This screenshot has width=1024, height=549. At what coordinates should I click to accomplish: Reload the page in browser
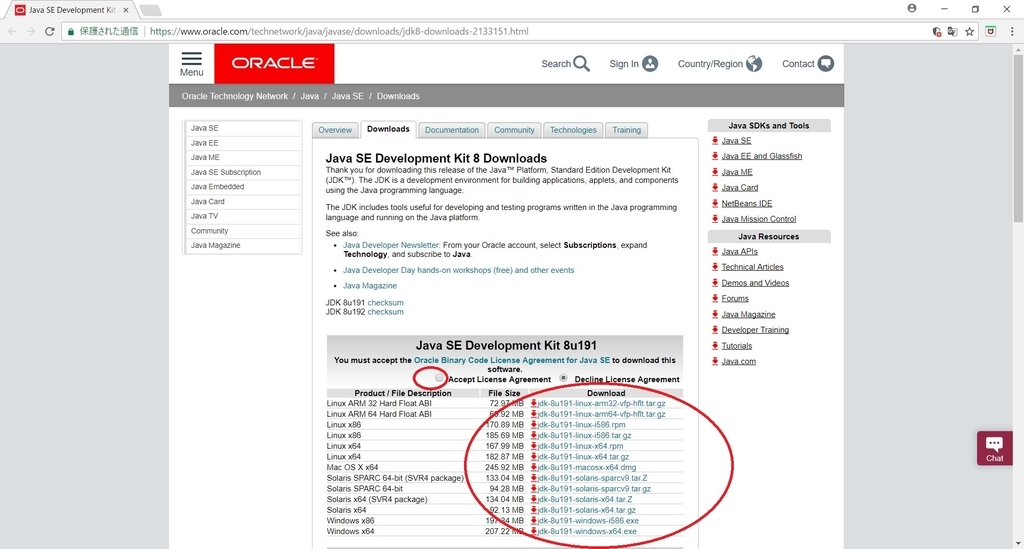point(49,31)
